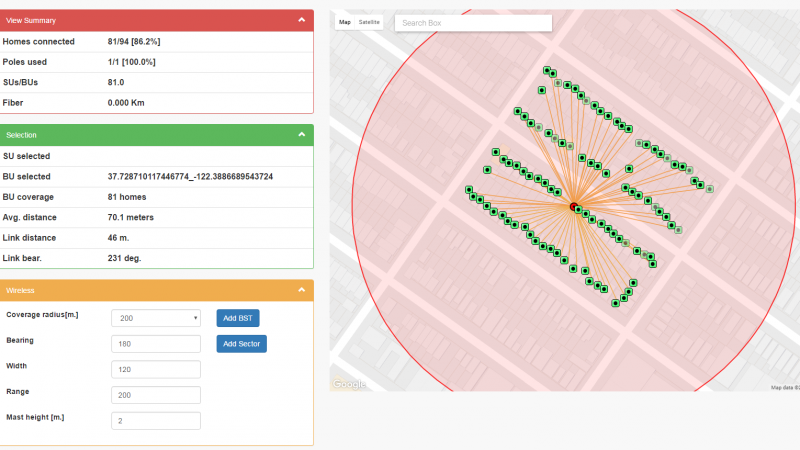Click the Add BST button
This screenshot has width=800, height=450.
(238, 318)
